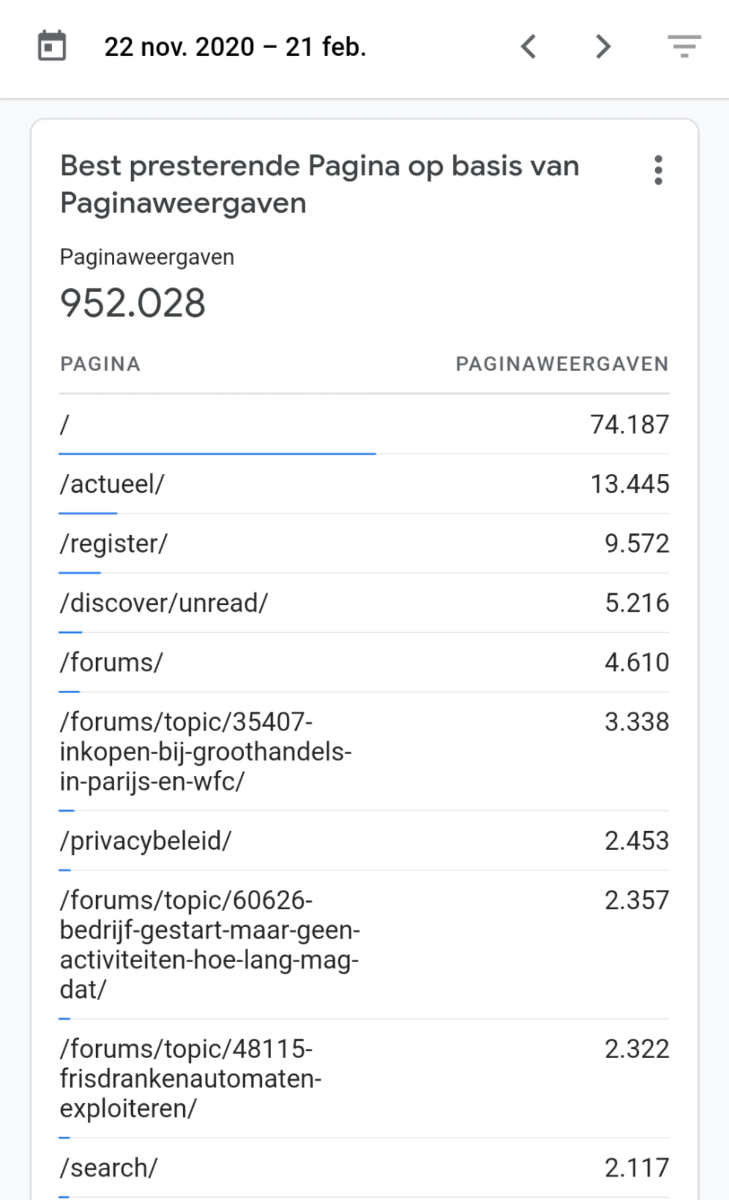This screenshot has height=1200, width=729.
Task: Open the /discover/unread/ page row
Action: 364,603
